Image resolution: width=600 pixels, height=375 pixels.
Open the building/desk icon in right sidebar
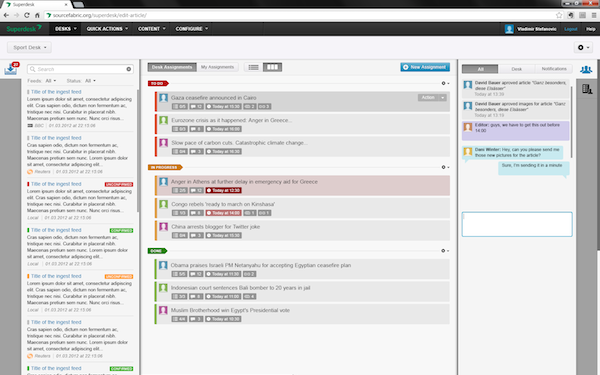(x=587, y=89)
